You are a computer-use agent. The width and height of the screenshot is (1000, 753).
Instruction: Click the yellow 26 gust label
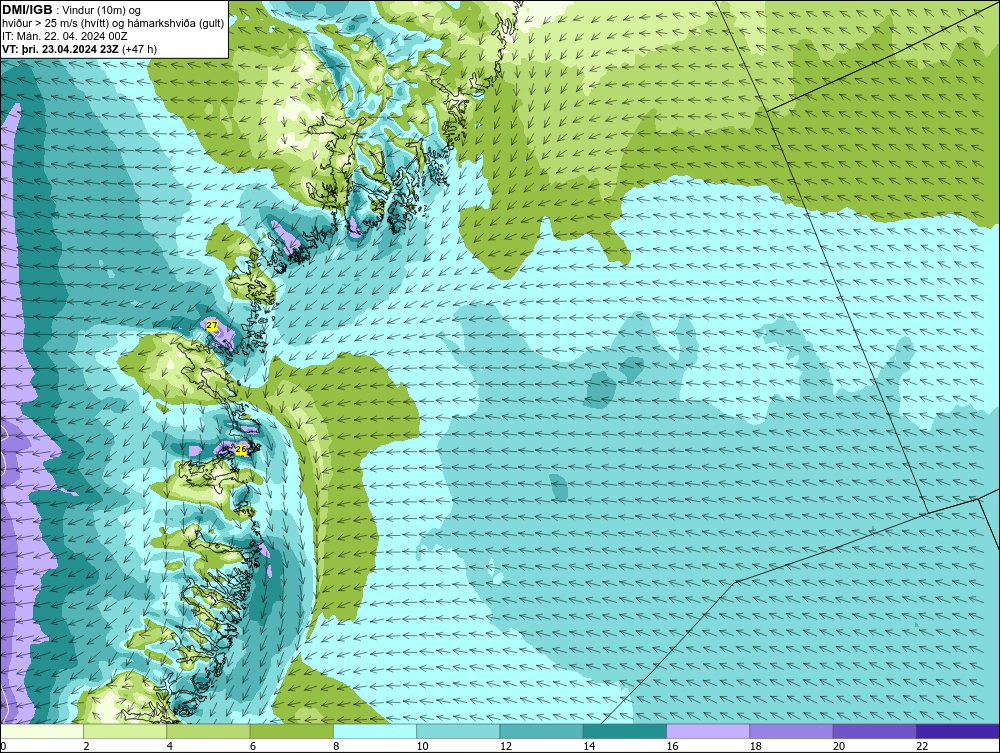pyautogui.click(x=240, y=450)
